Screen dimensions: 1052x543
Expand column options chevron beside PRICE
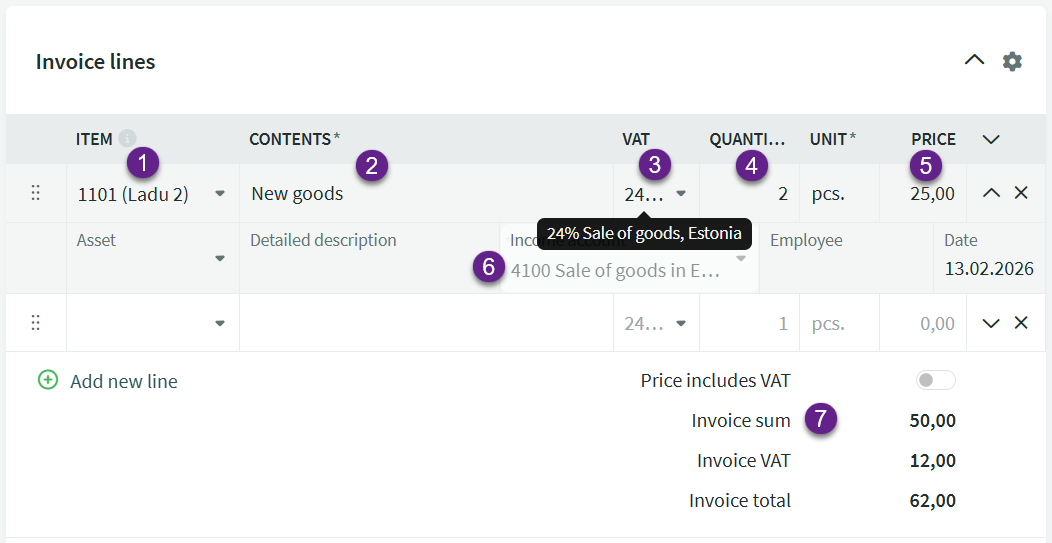coord(991,139)
